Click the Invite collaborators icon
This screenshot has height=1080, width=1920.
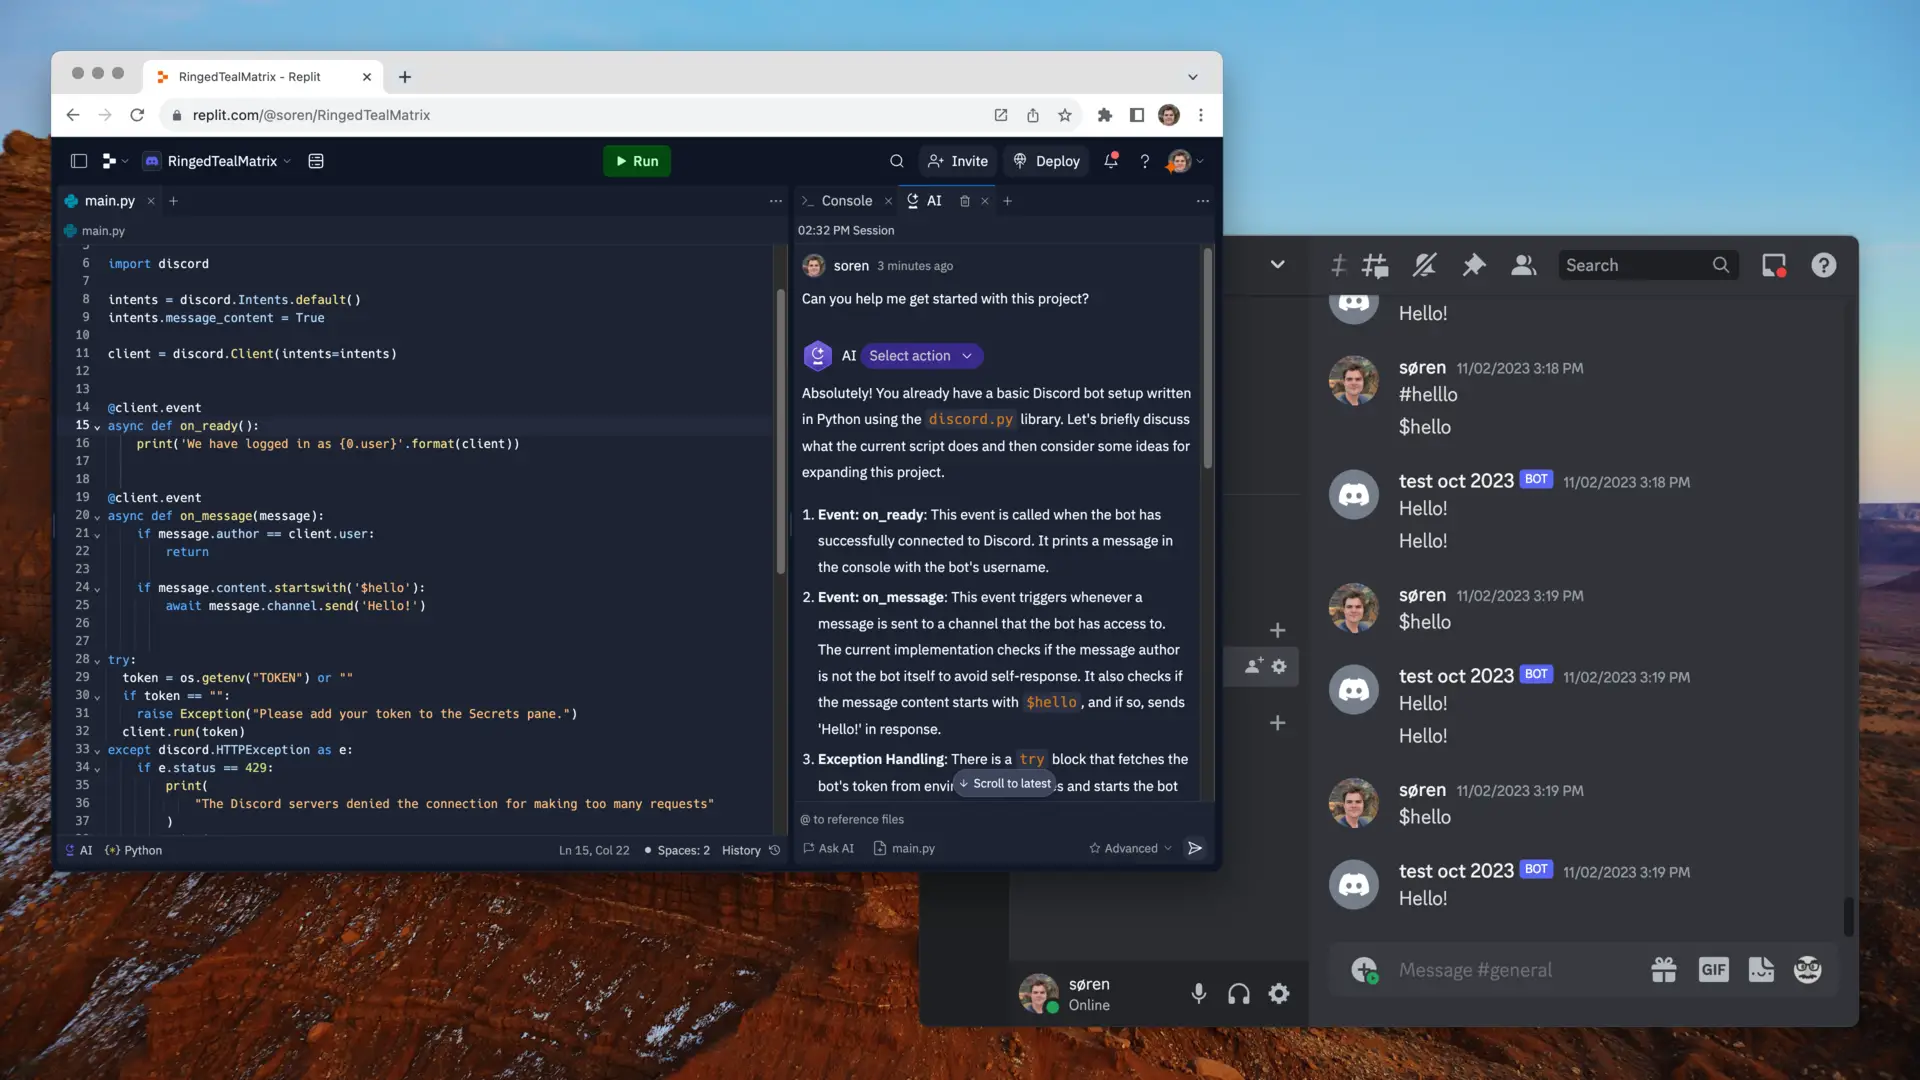(x=959, y=161)
